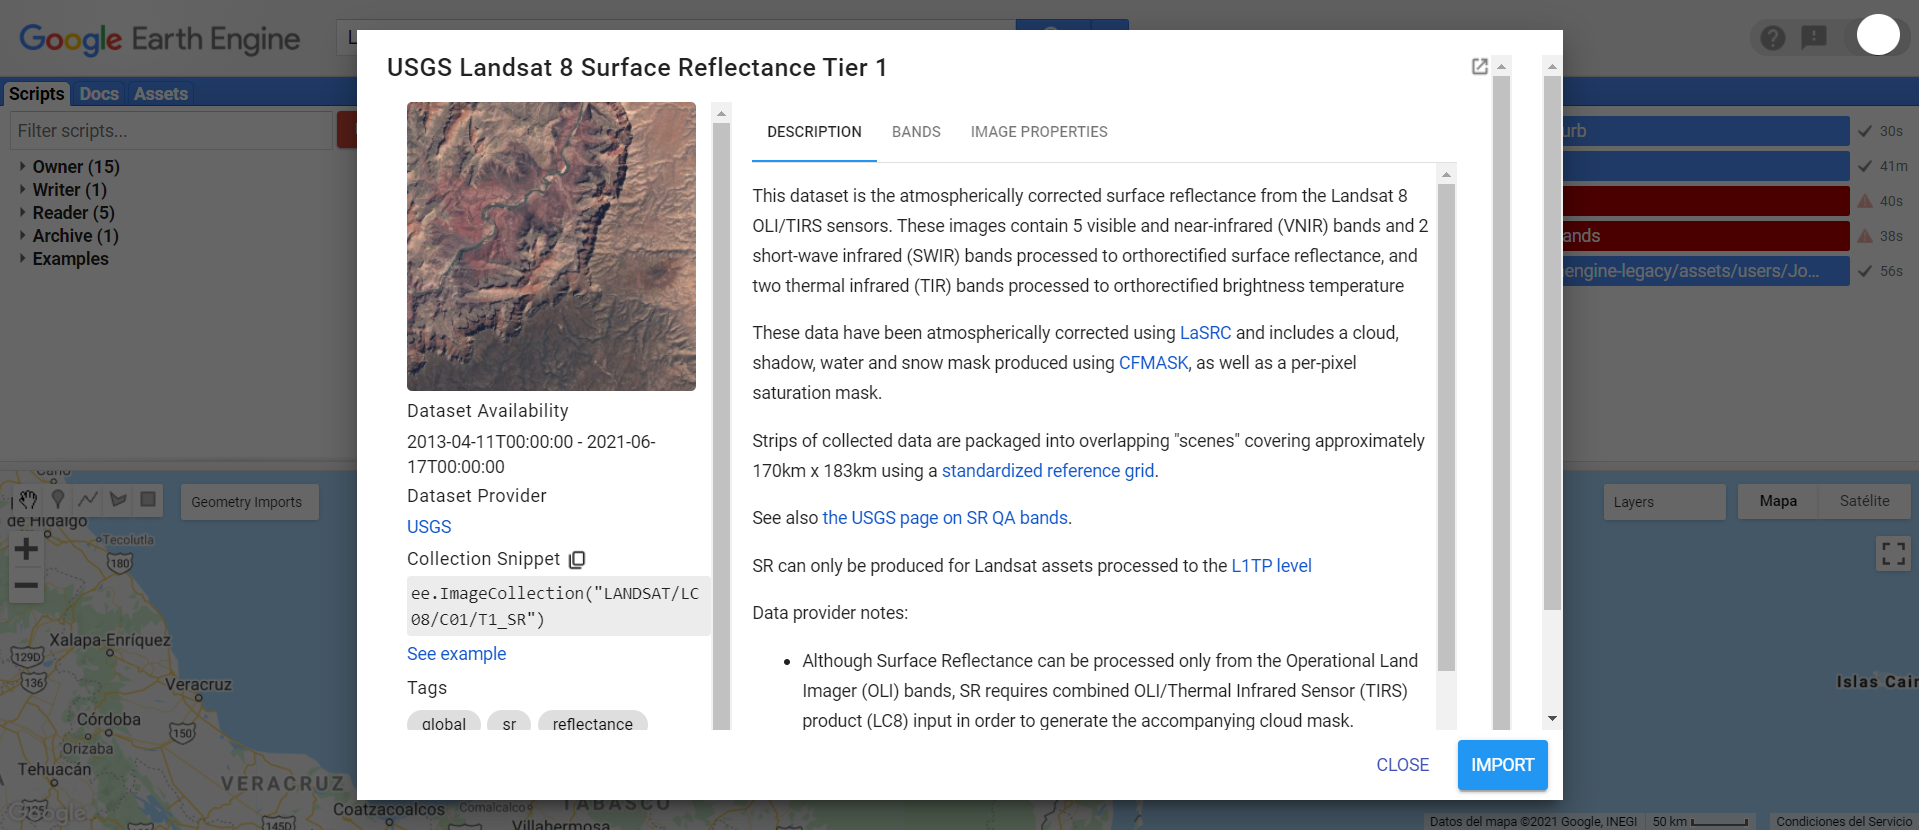Image resolution: width=1919 pixels, height=830 pixels.
Task: Switch to the Assets tab
Action: pyautogui.click(x=161, y=94)
